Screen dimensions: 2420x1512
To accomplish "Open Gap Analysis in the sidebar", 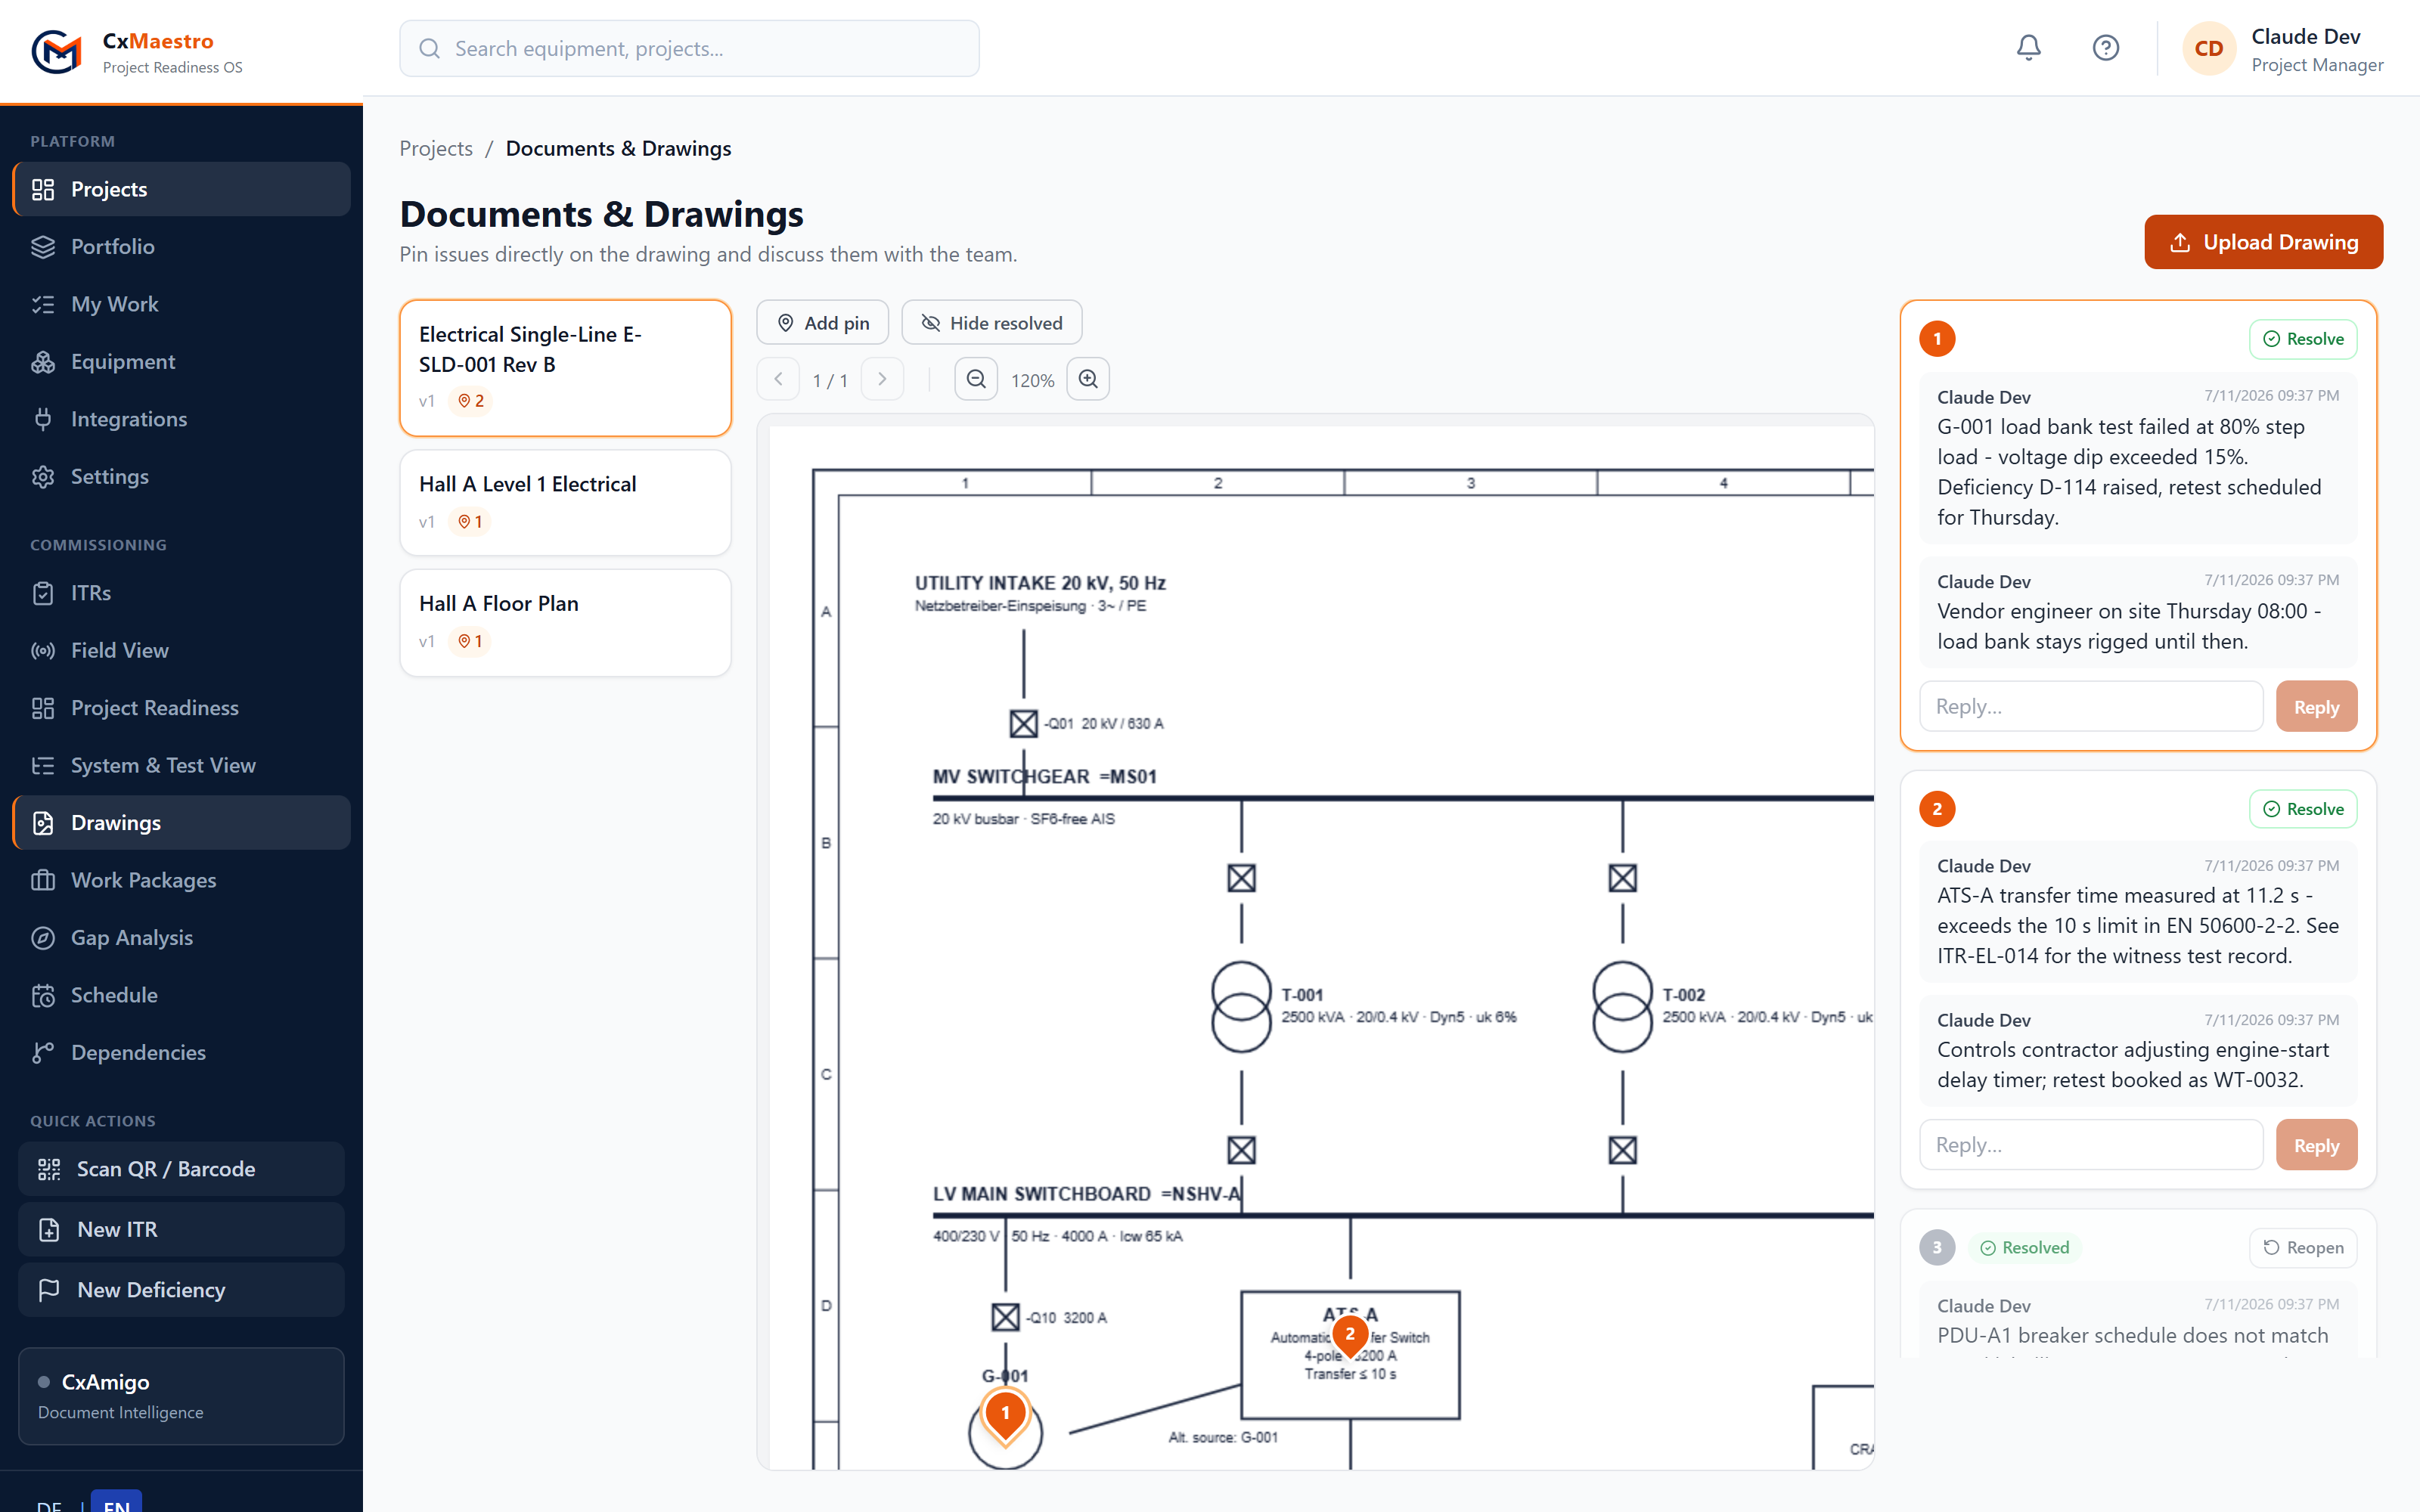I will coord(181,938).
